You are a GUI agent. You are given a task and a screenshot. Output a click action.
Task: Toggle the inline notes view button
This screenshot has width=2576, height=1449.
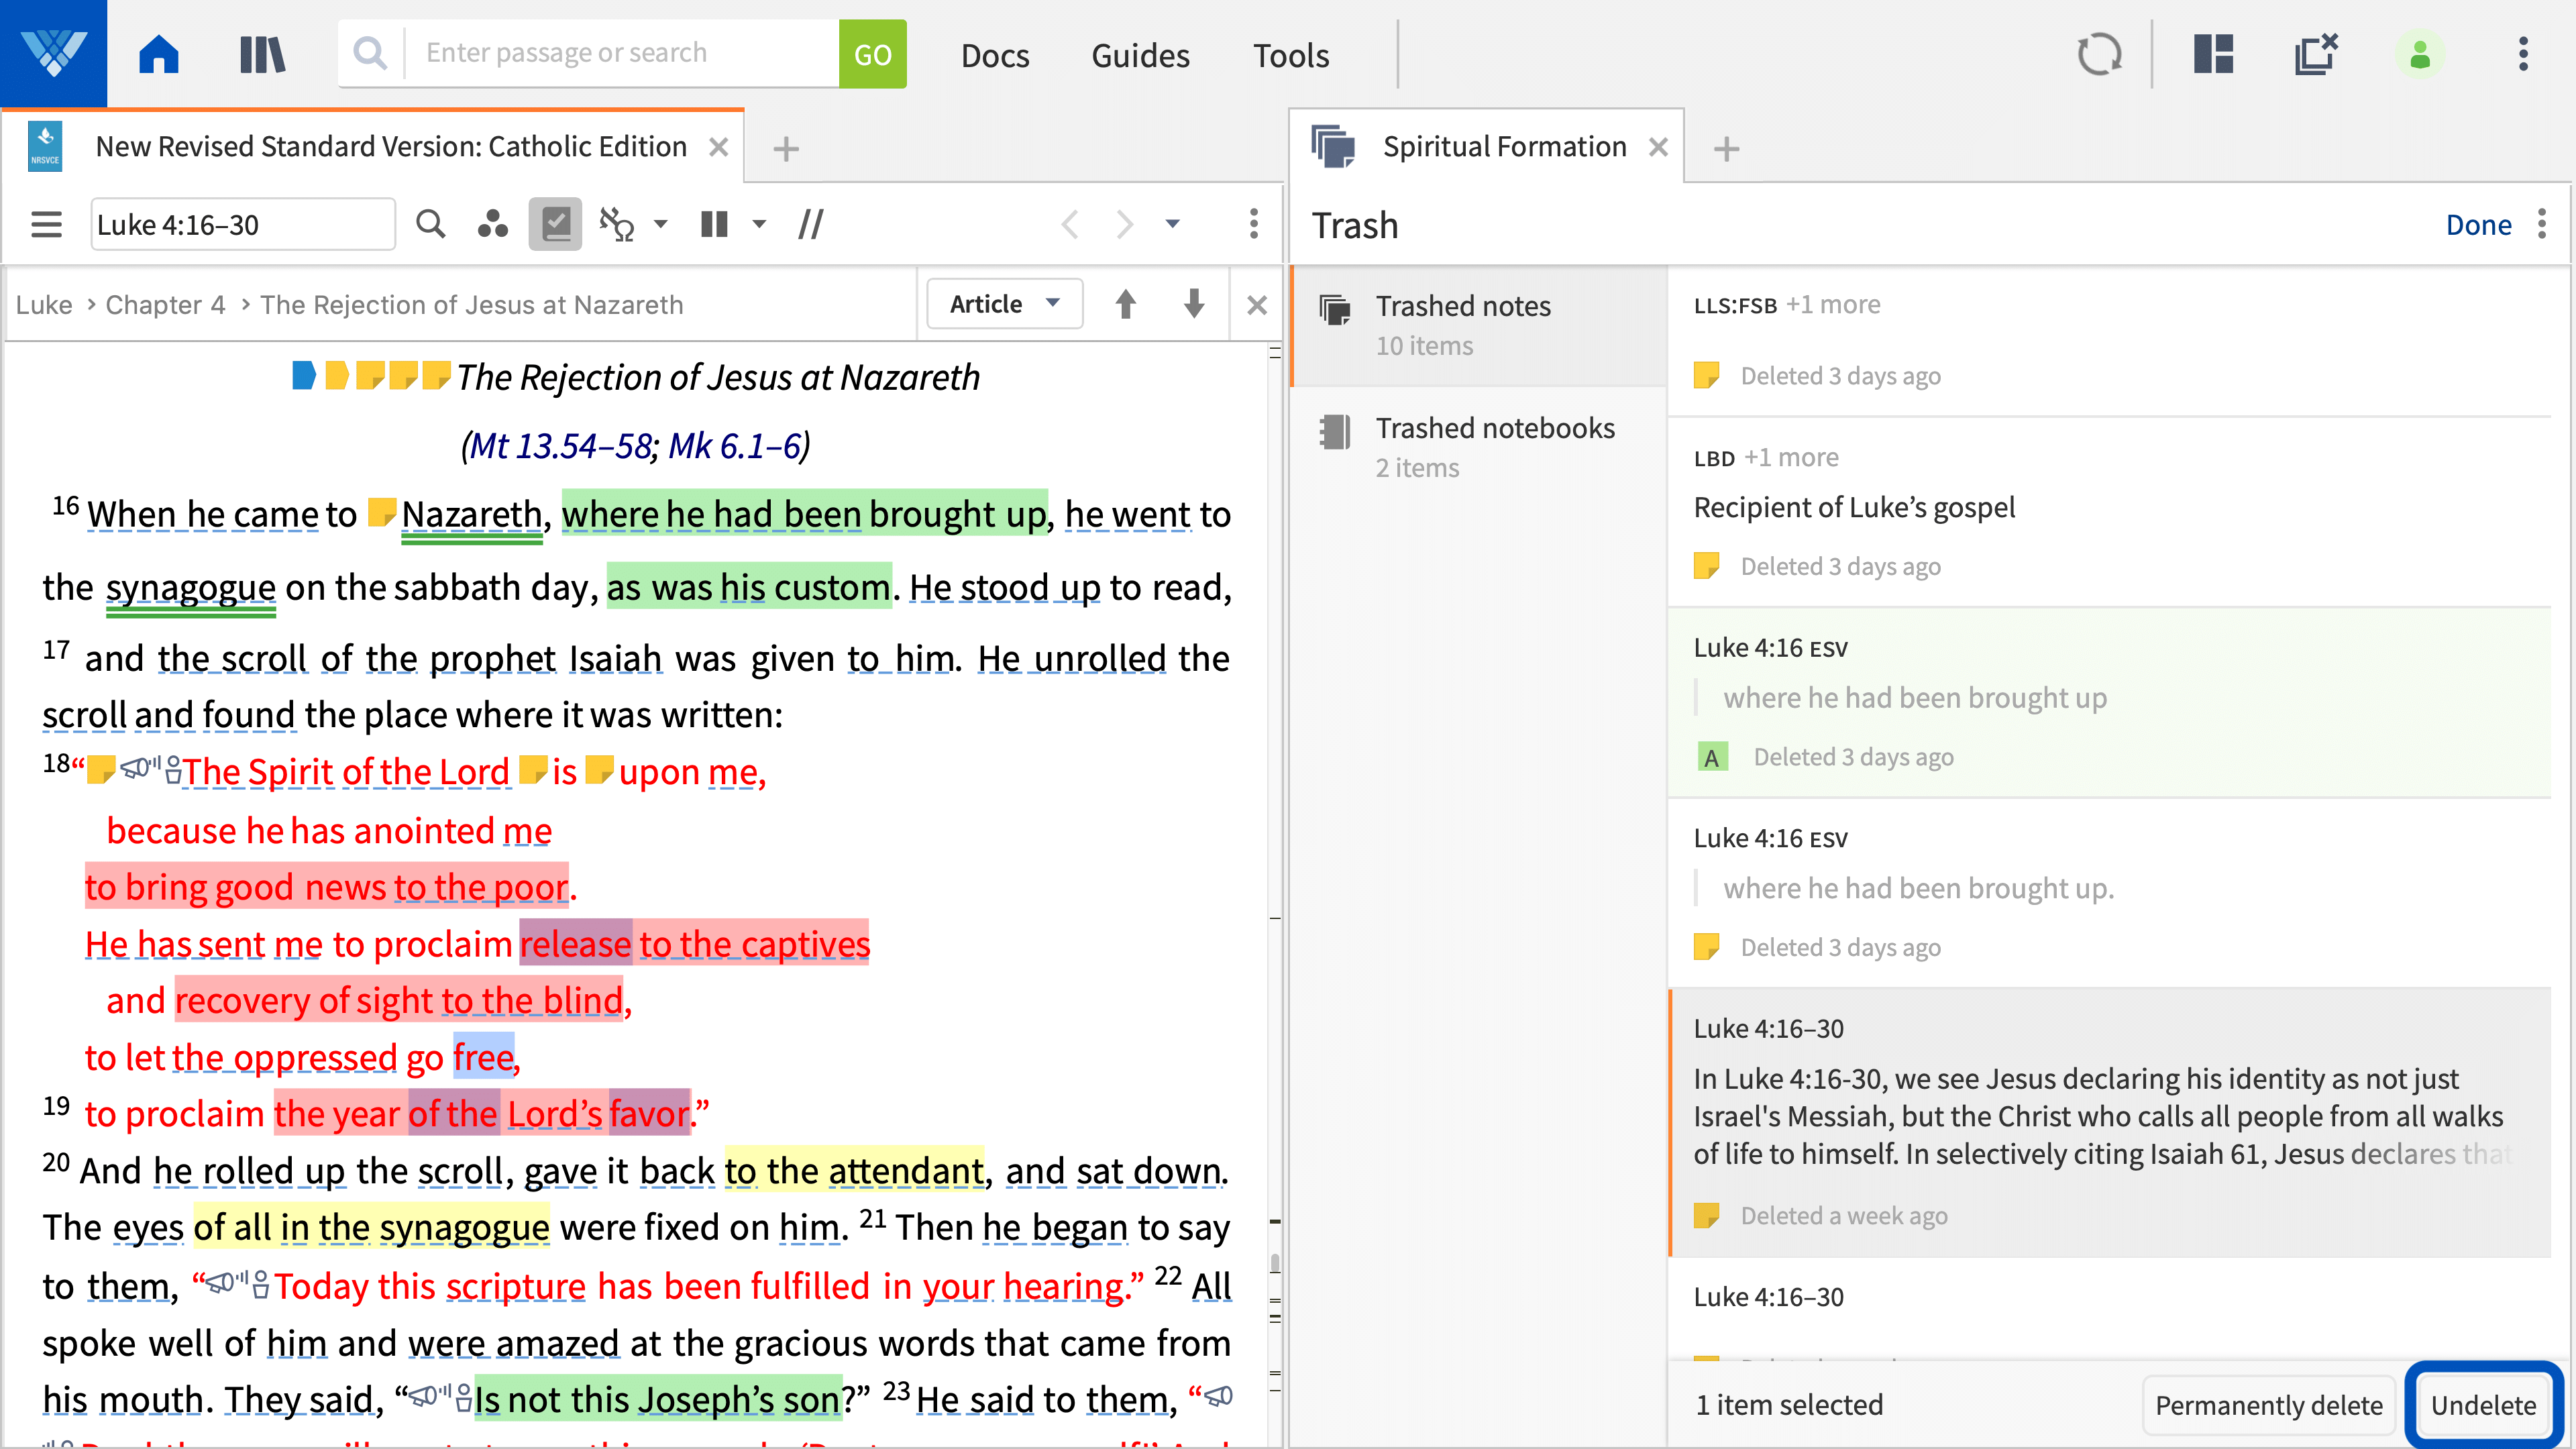click(x=556, y=224)
